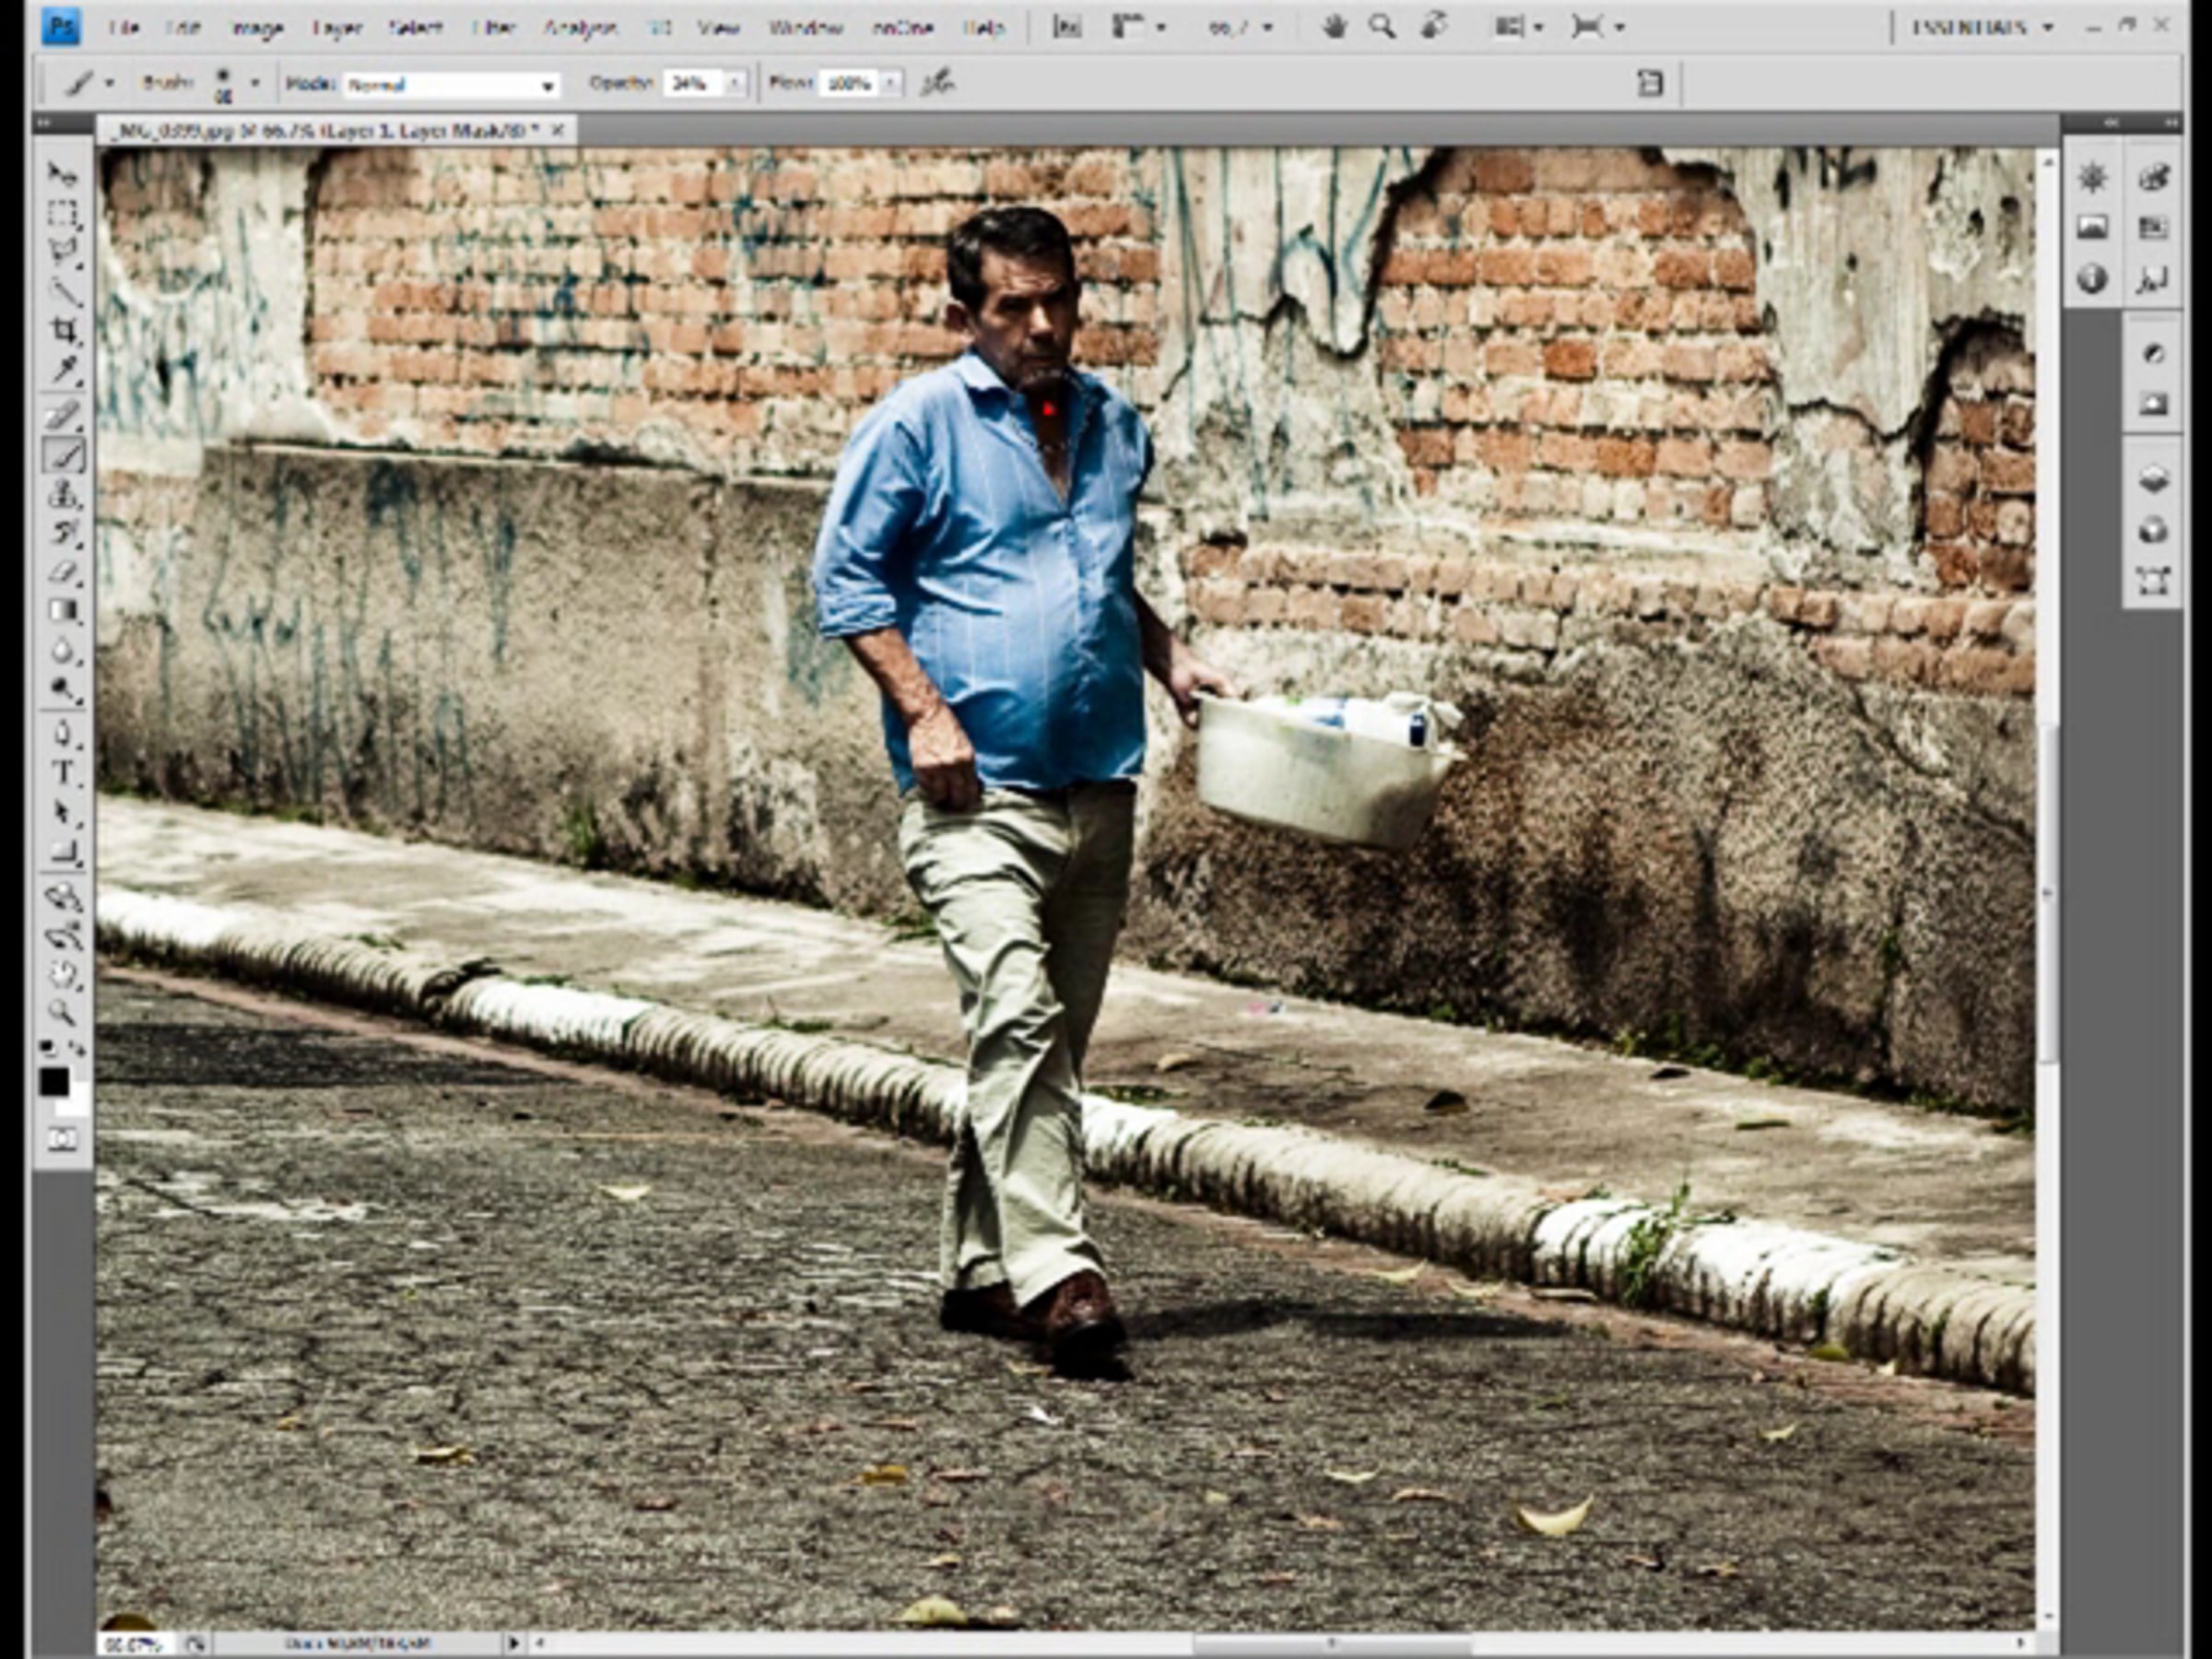Toggle the airbrush option in options bar
Viewport: 2212px width, 1659px height.
(938, 83)
